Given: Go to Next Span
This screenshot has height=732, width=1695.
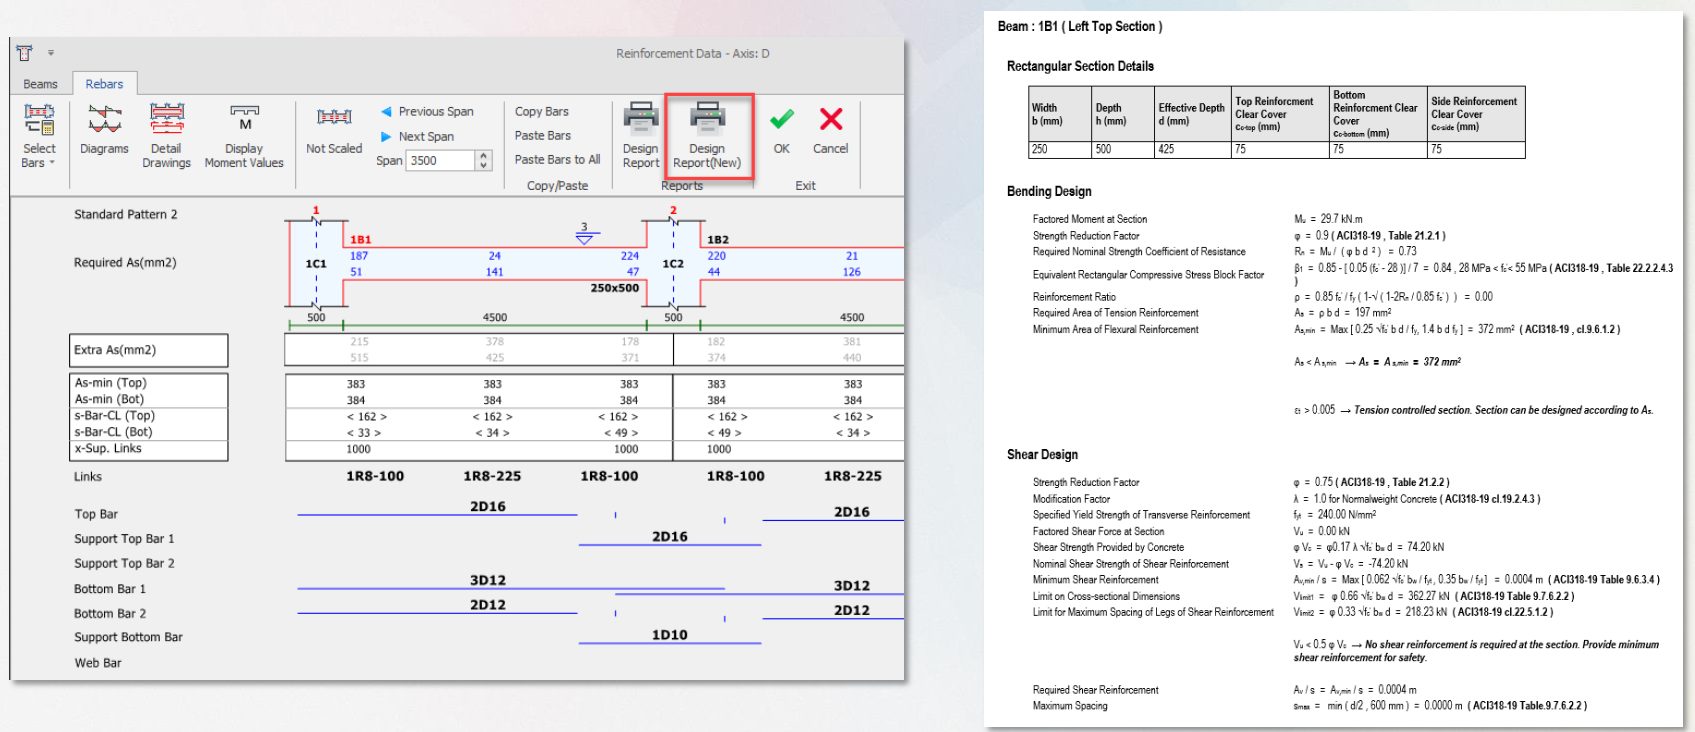Looking at the screenshot, I should [x=417, y=136].
